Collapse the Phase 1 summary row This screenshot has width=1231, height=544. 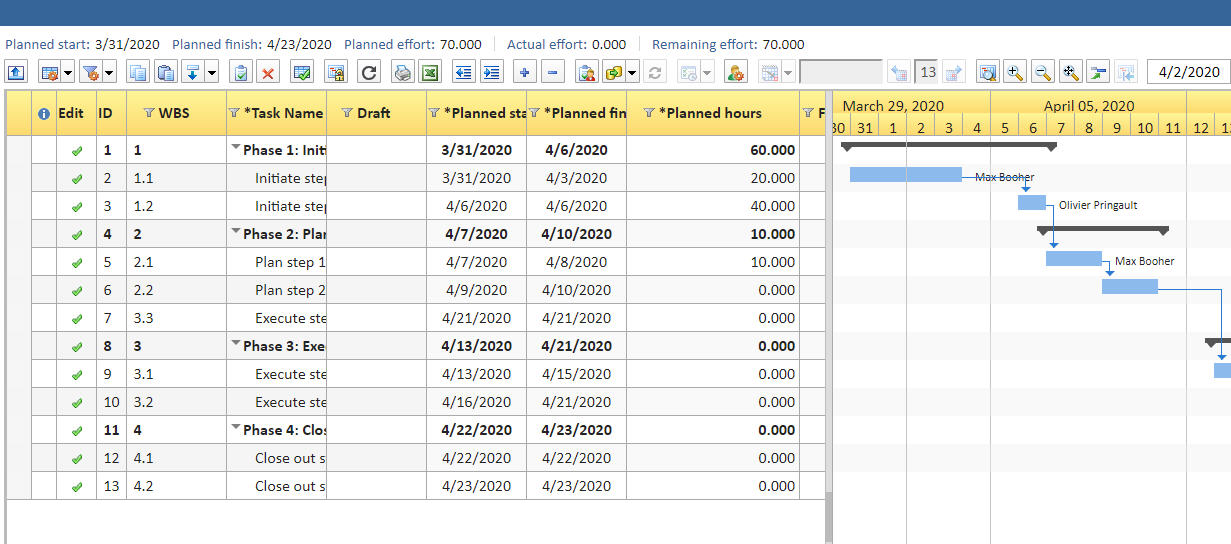236,148
